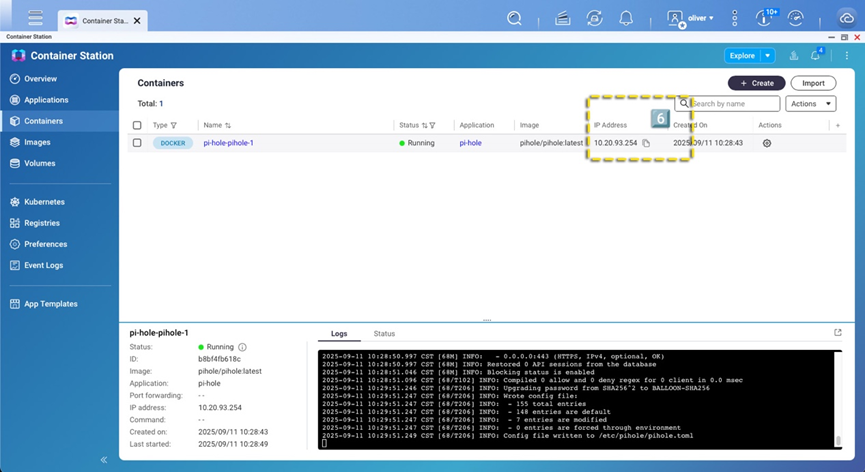
Task: Click the gear icon in Actions column
Action: coord(767,143)
